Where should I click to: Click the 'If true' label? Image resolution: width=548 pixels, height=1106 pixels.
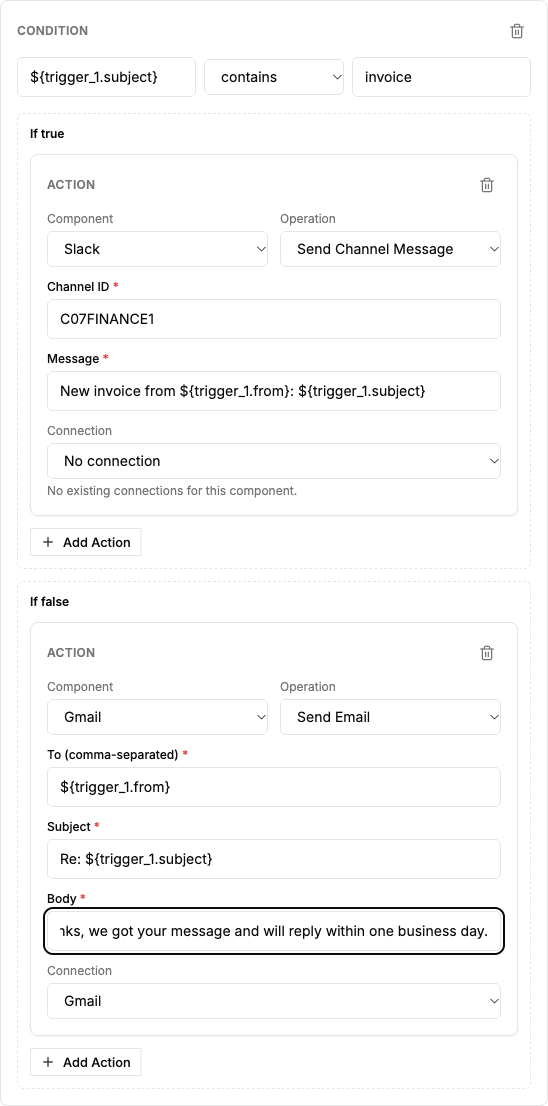[47, 133]
